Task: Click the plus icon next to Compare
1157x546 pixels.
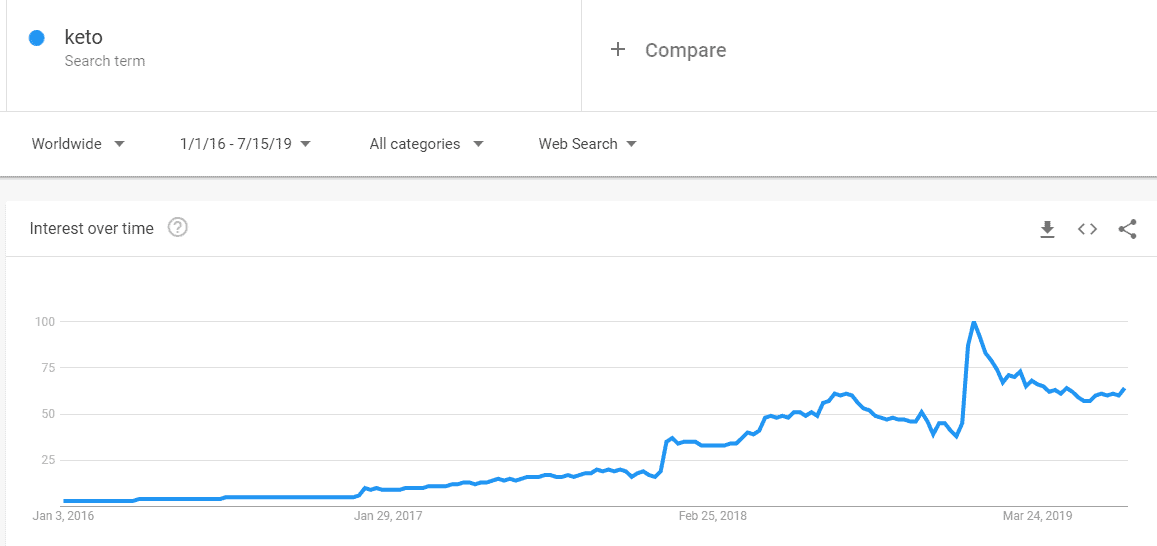Action: (x=618, y=49)
